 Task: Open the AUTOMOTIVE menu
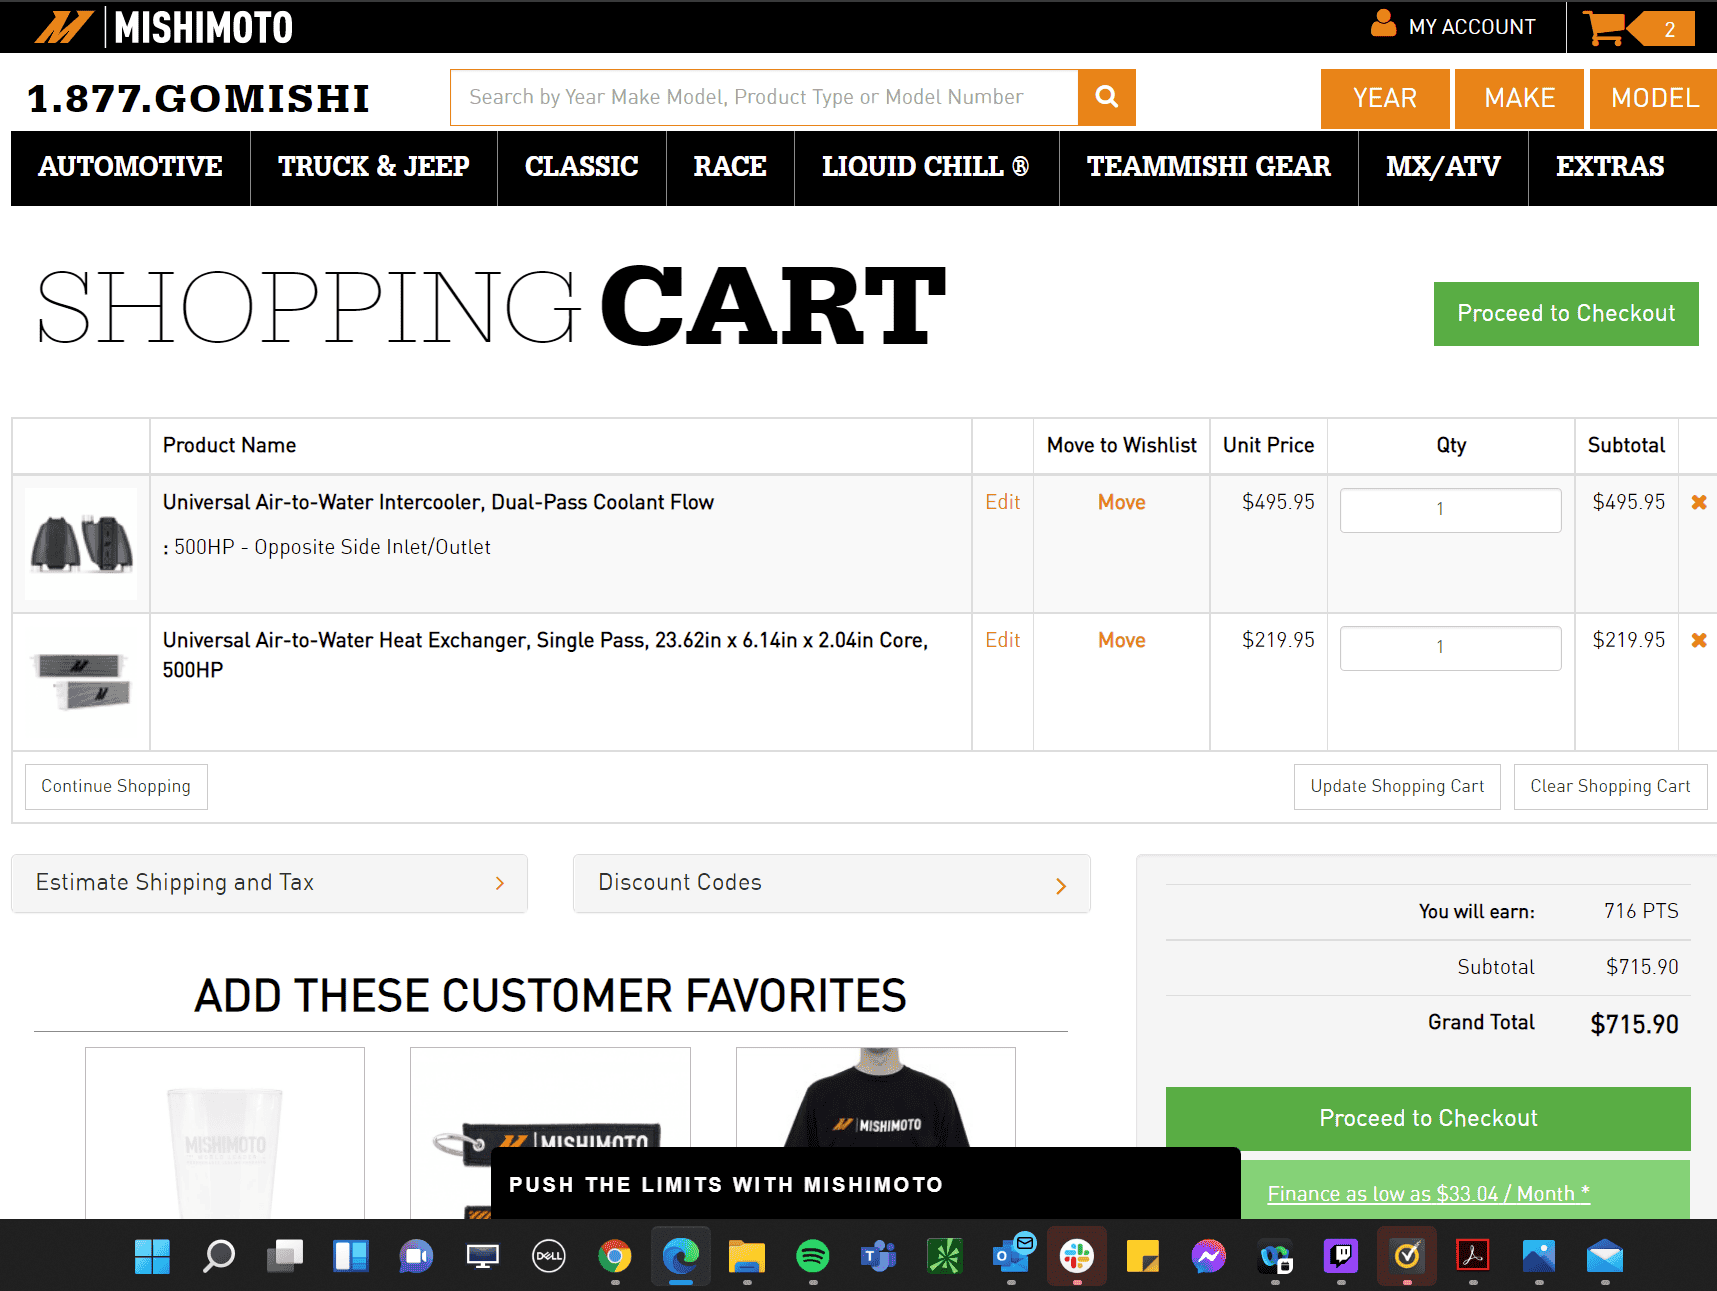pos(131,168)
